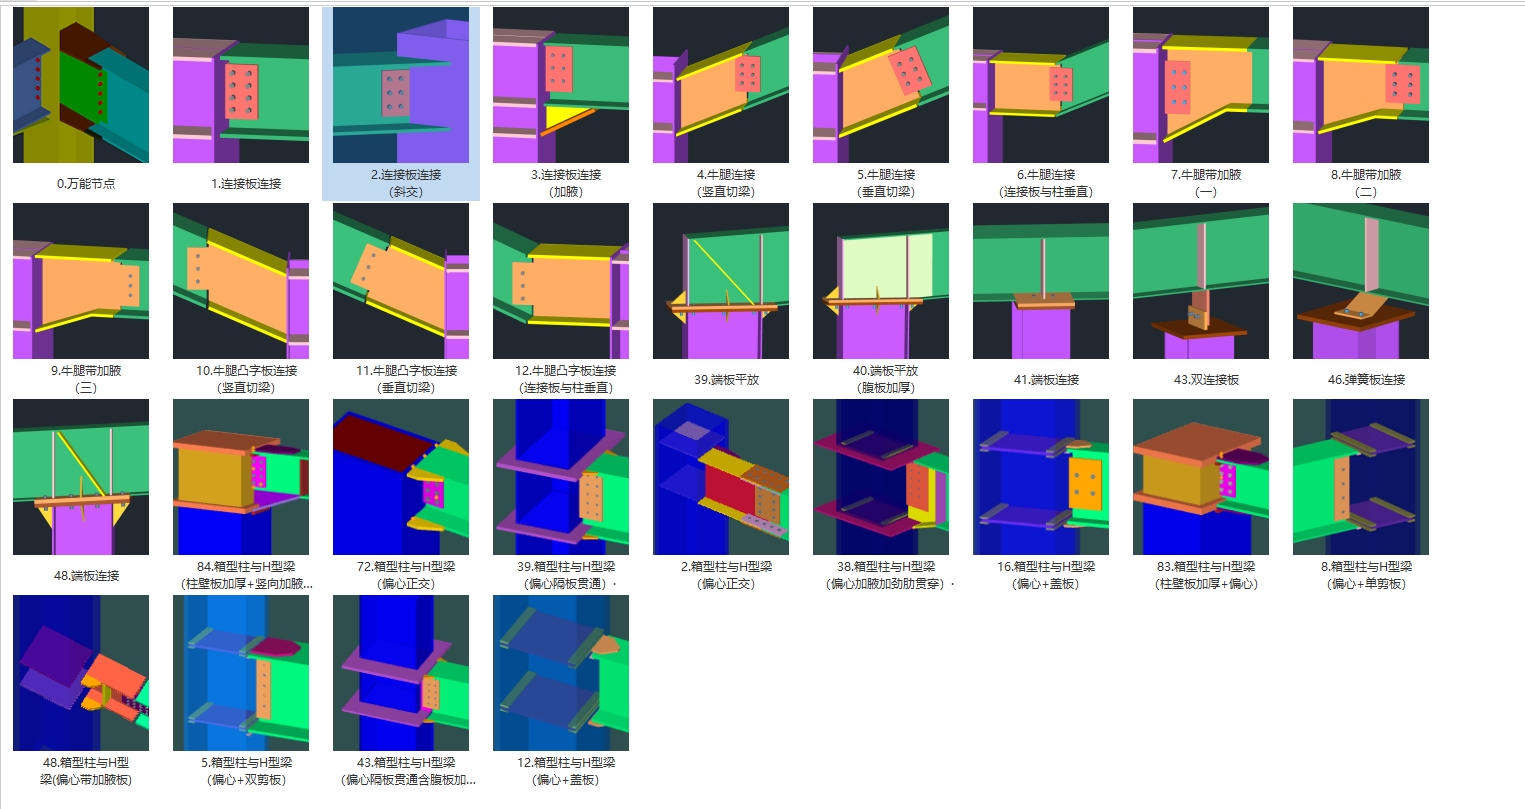Image resolution: width=1525 pixels, height=809 pixels.
Task: Select the 8.牛腿带加腋(二) thumbnail
Action: (1361, 85)
